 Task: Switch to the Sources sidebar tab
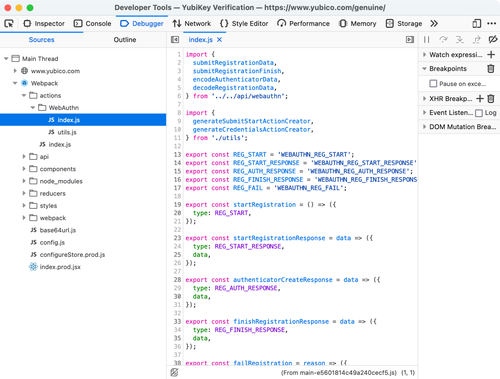coord(41,40)
